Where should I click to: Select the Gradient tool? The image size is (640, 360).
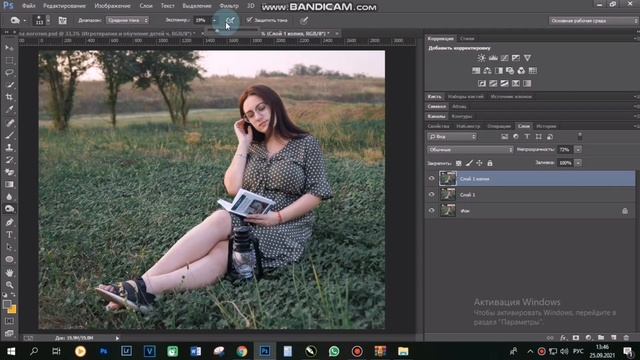point(9,184)
